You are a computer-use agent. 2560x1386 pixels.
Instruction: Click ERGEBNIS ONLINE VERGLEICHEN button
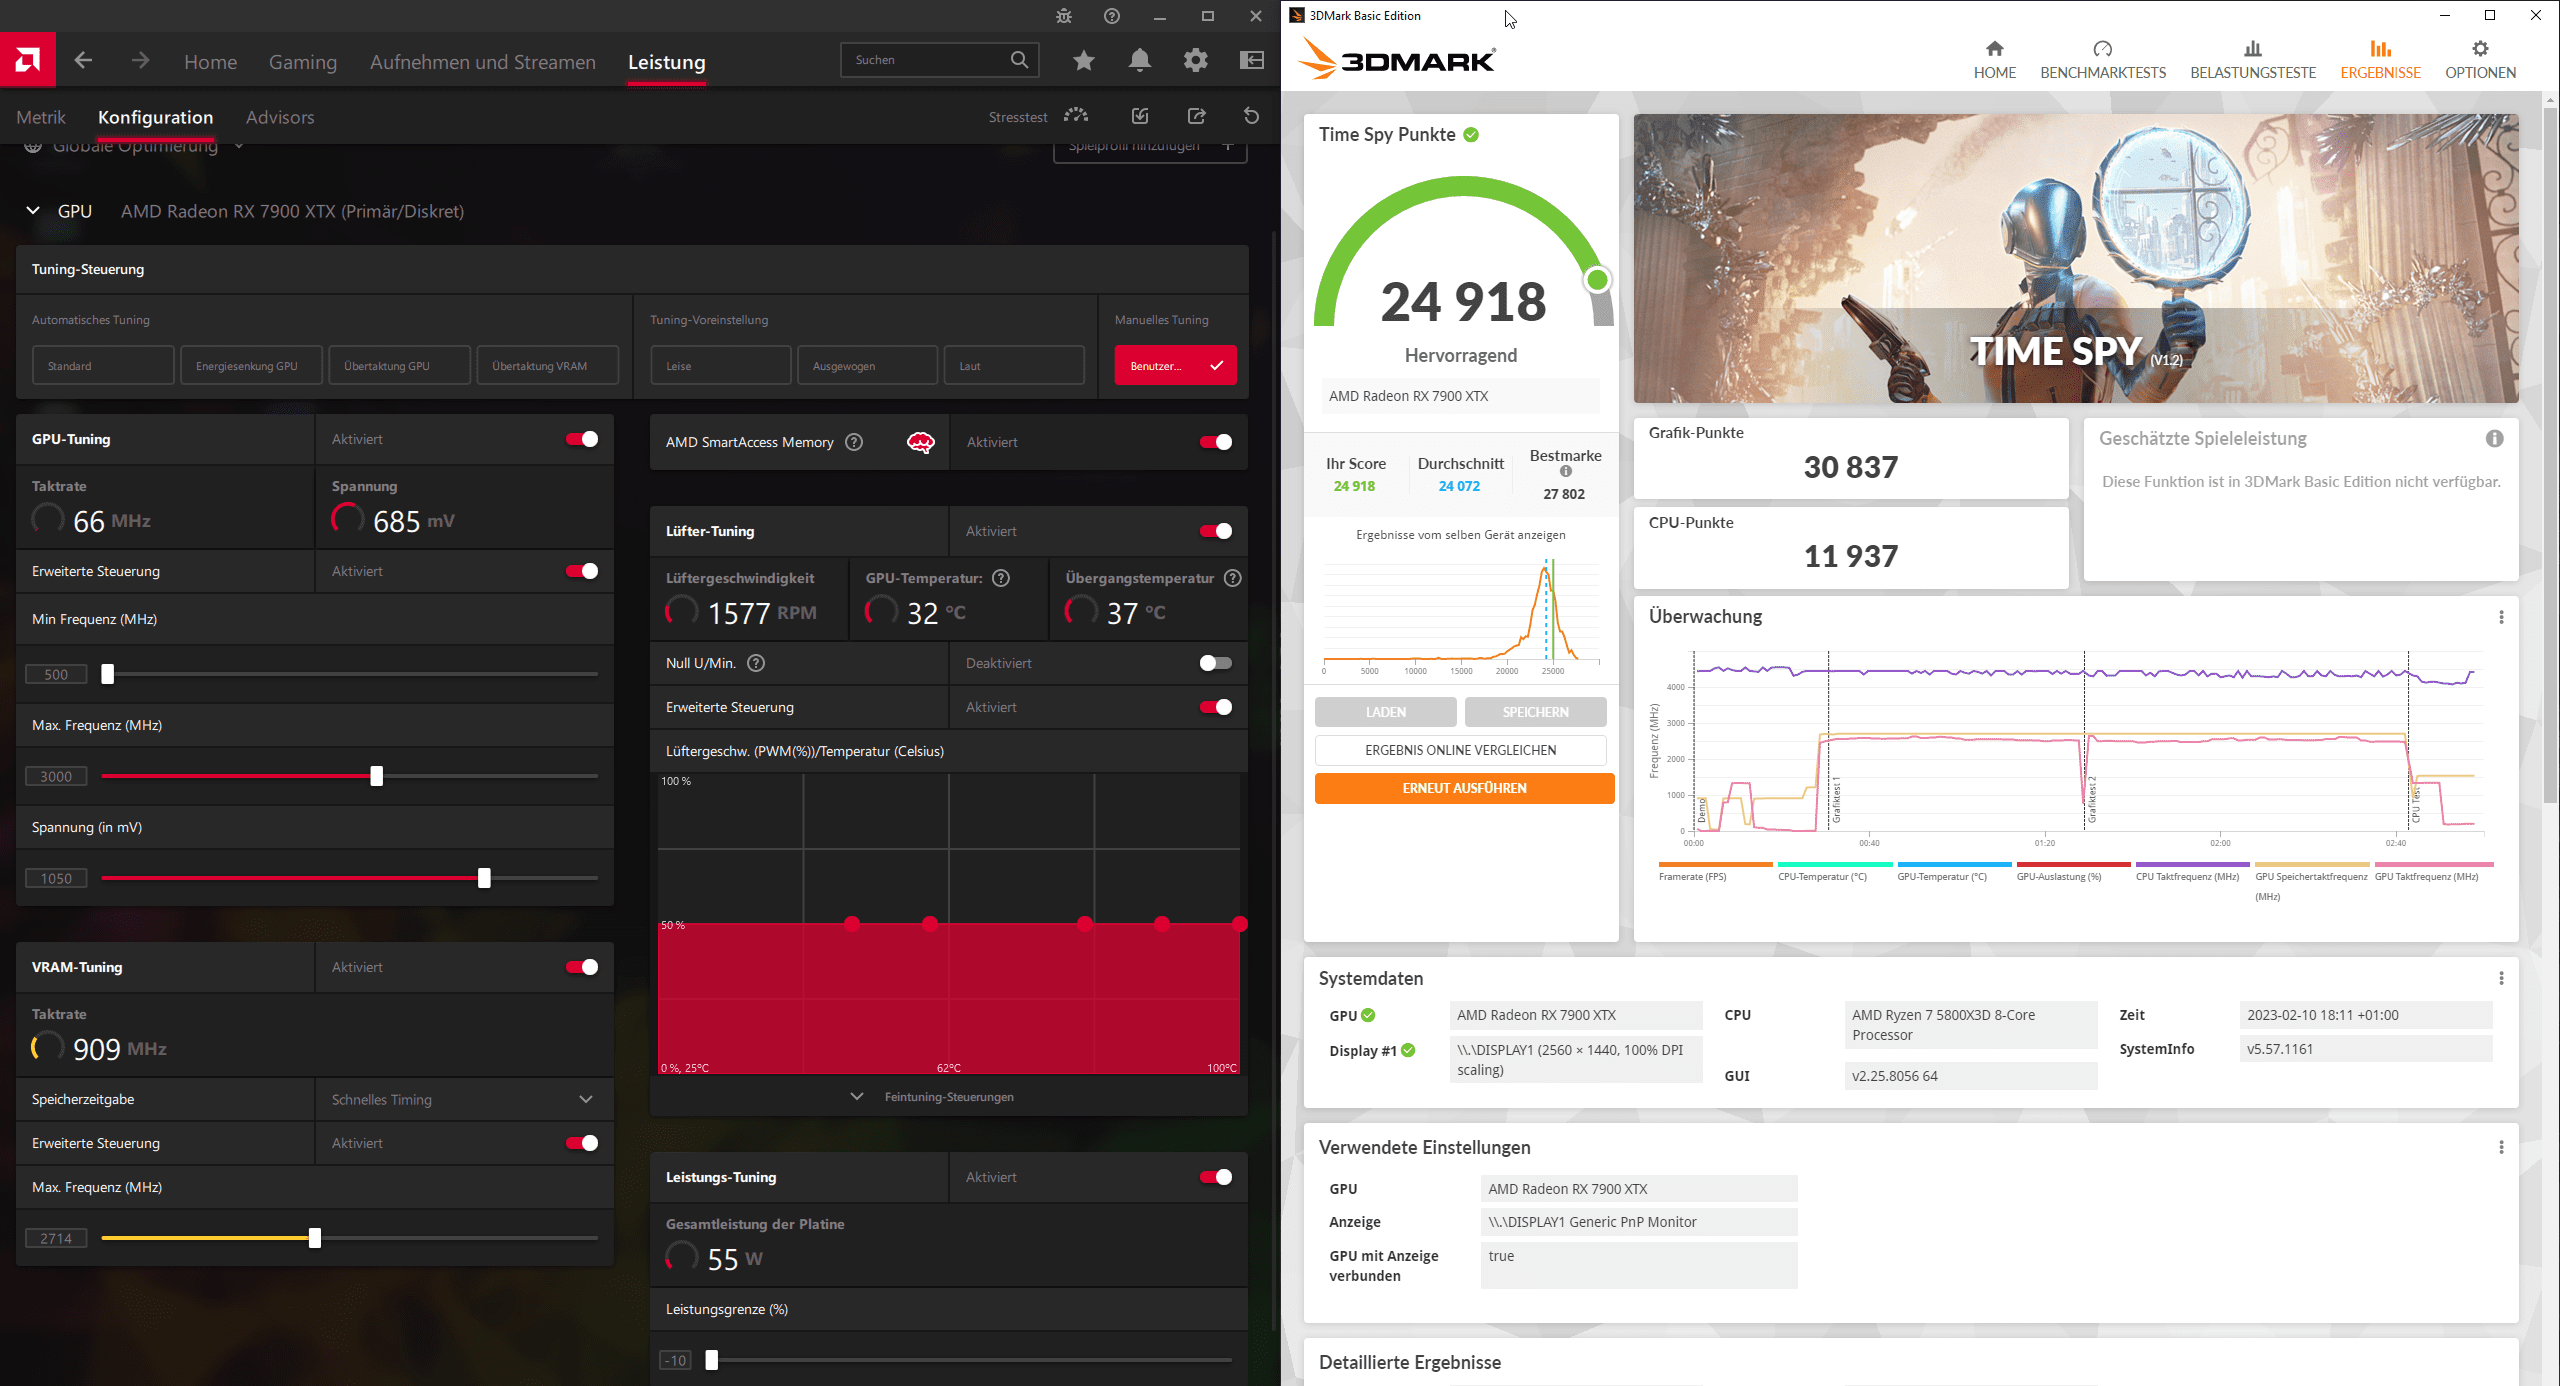coord(1460,750)
